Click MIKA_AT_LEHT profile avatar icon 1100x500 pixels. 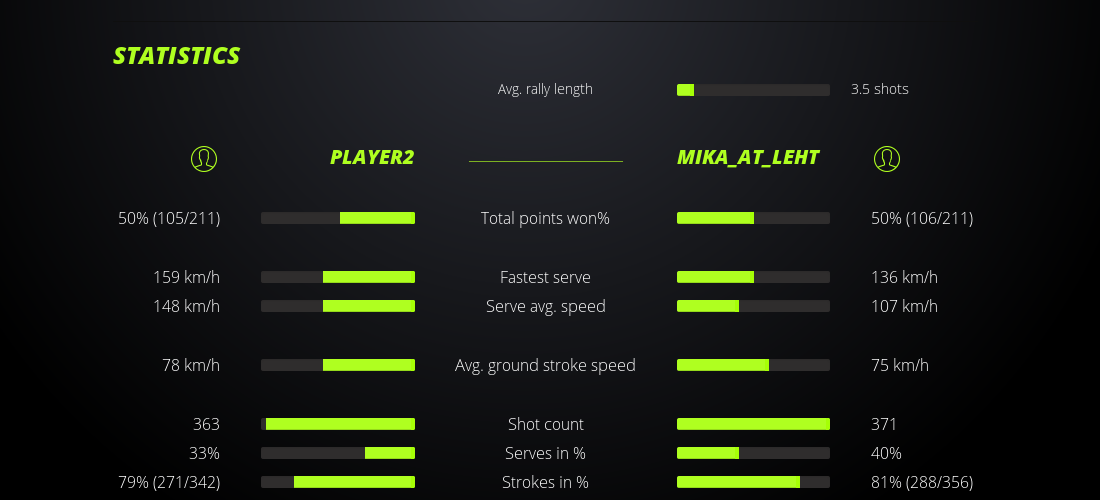886,158
